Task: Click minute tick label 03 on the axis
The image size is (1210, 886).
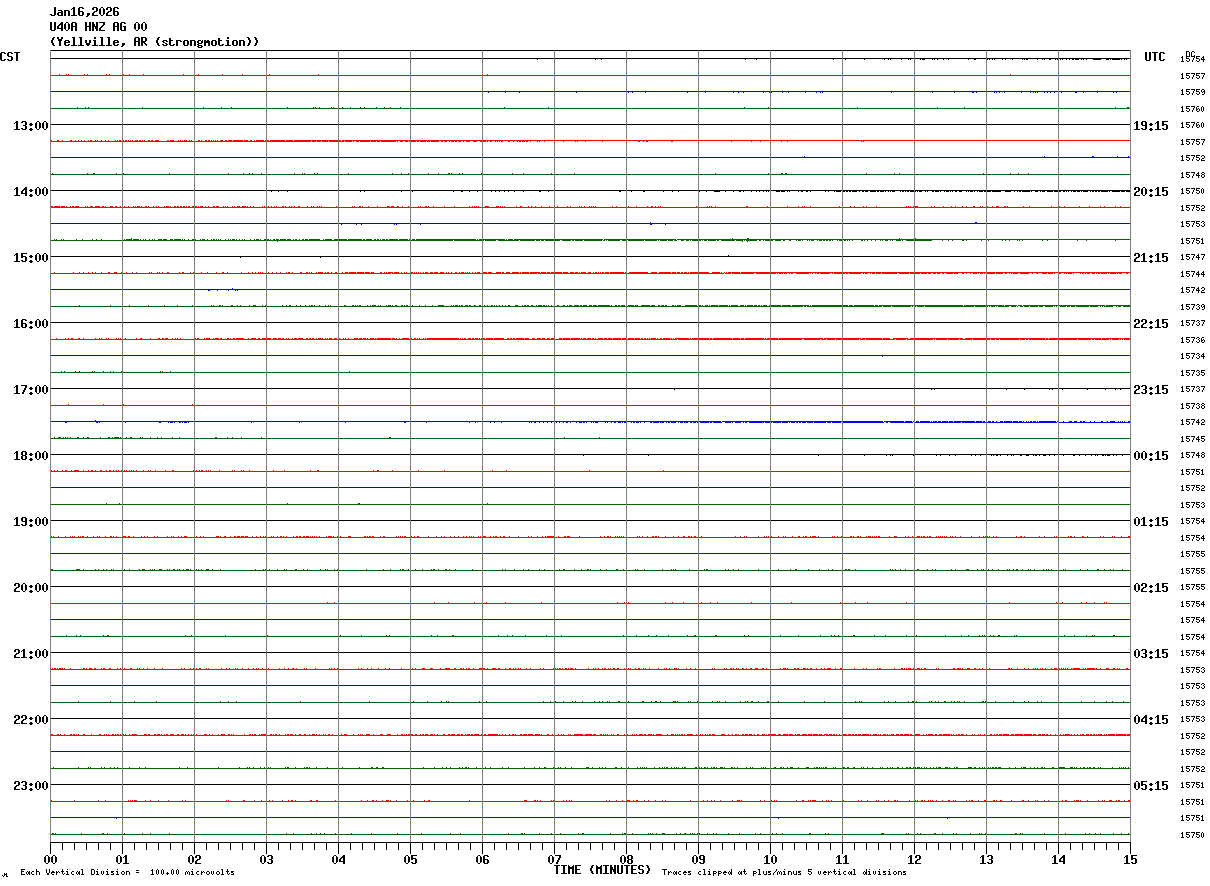Action: [x=266, y=859]
